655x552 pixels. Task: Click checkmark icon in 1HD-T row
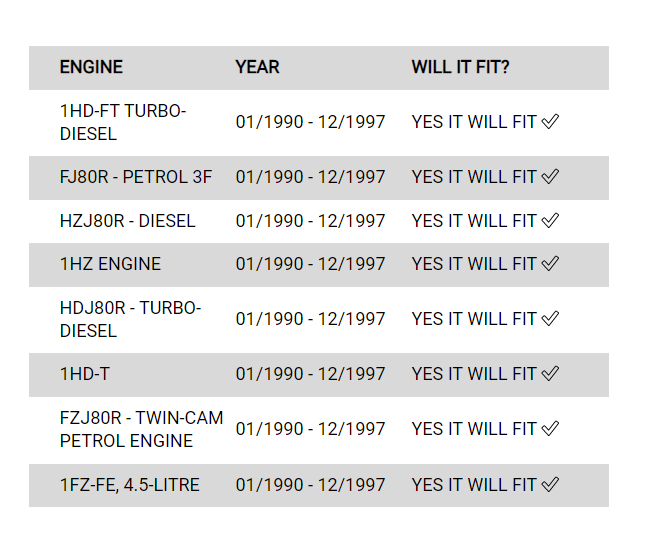[x=550, y=374]
